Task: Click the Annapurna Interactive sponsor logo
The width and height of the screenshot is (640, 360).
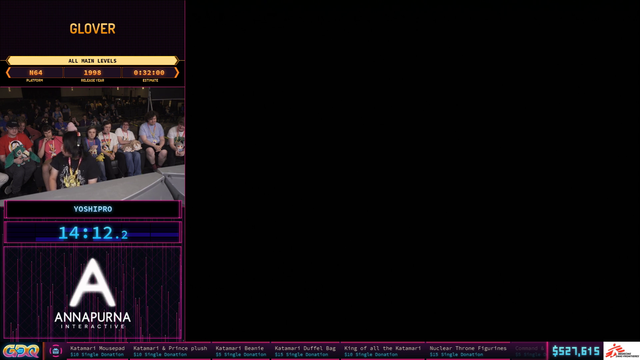Action: coord(93,293)
